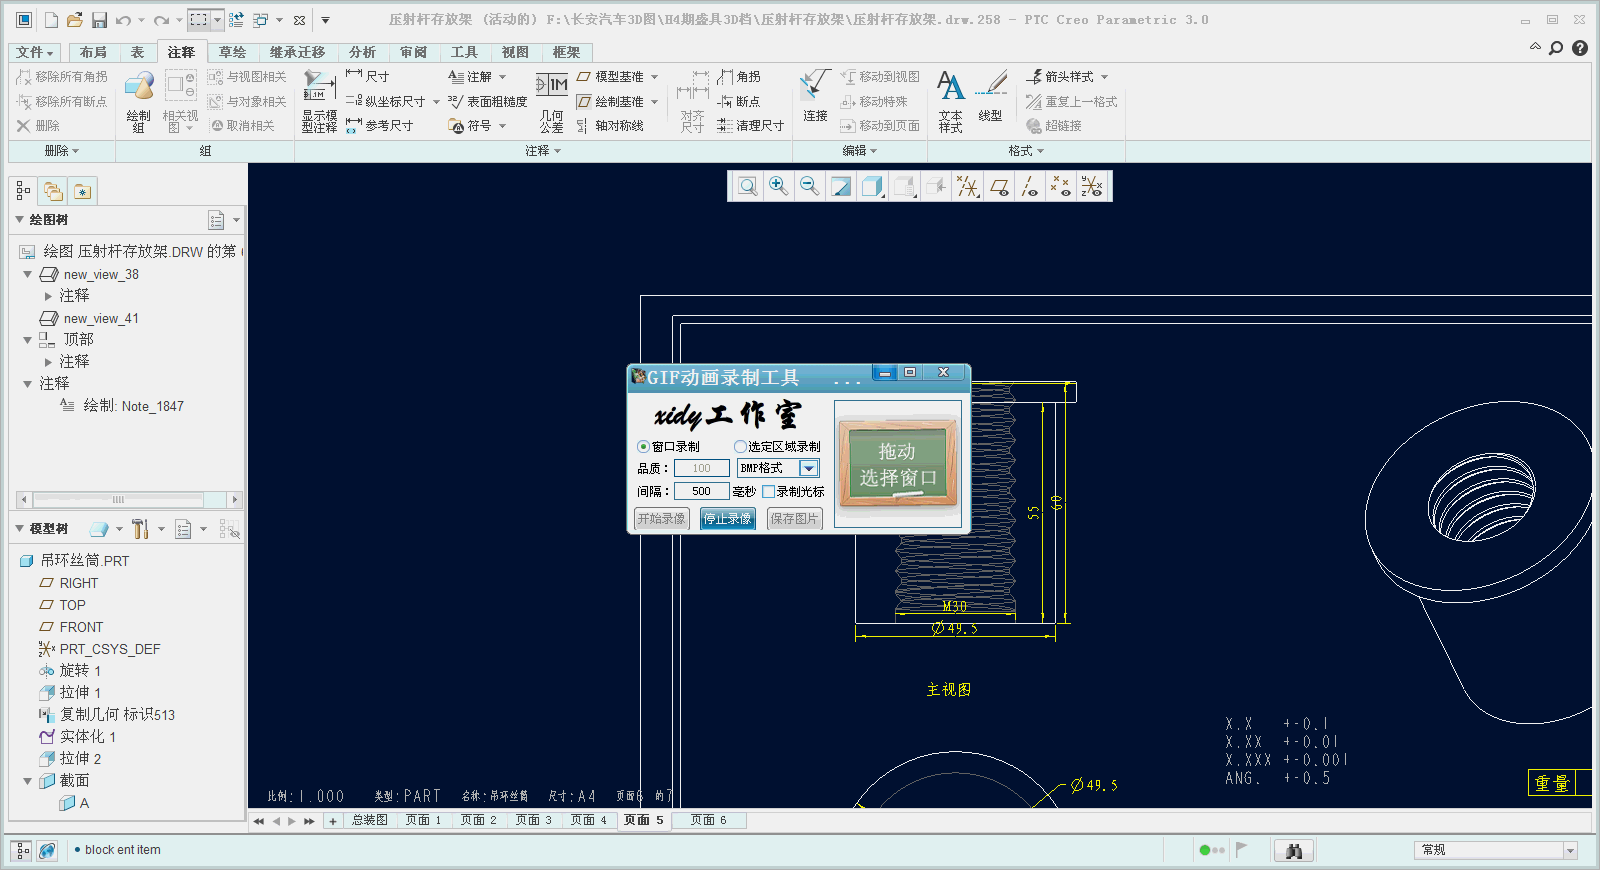Click the Zoom Out icon in graphics toolbar
The image size is (1600, 870).
(x=809, y=186)
